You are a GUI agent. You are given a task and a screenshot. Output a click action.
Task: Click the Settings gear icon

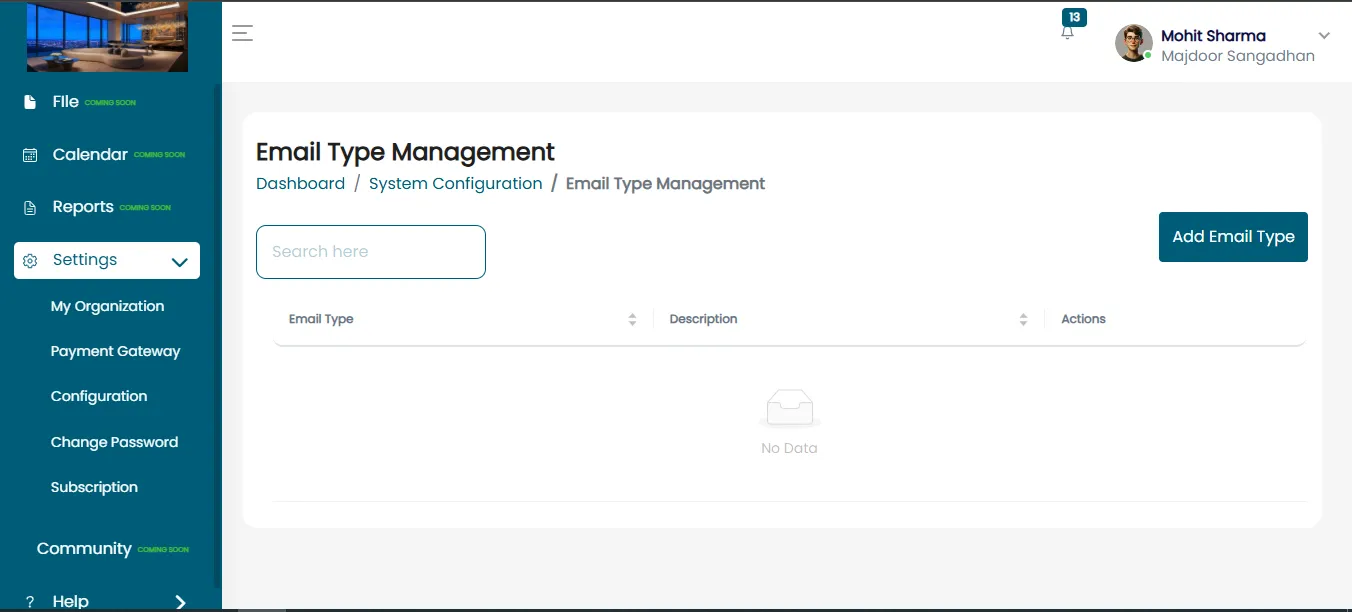tap(30, 260)
